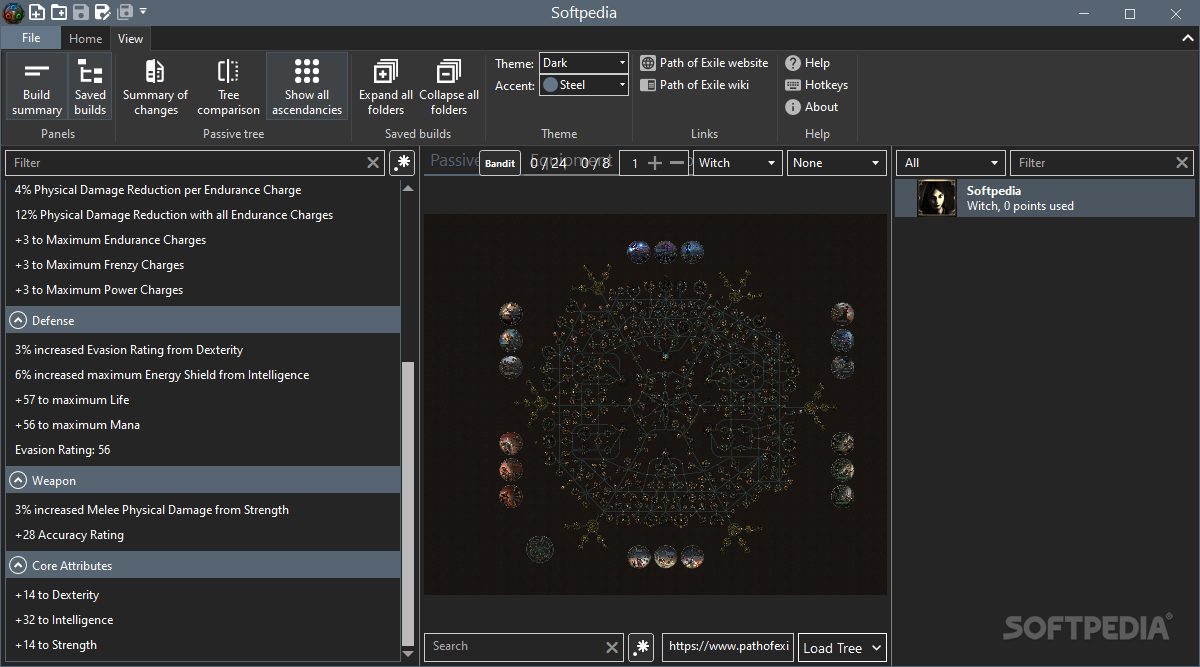
Task: Click the pathofexile URL field
Action: pos(729,647)
